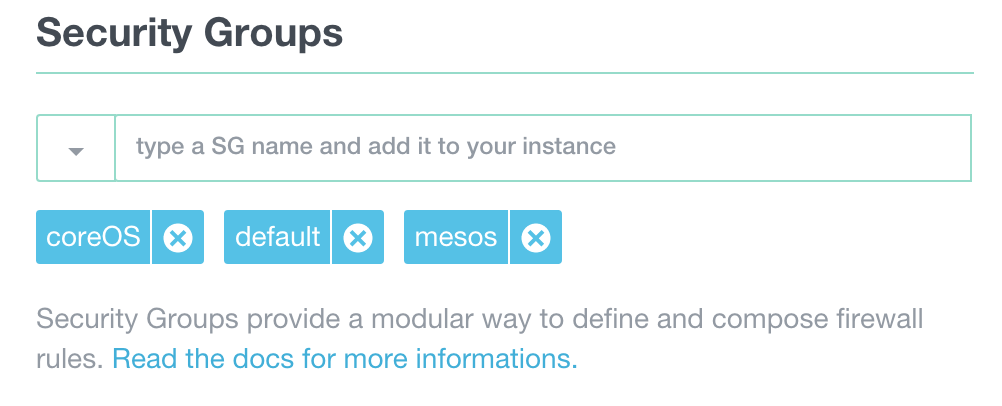Click the X icon beside coreOS
This screenshot has width=1002, height=406.
click(178, 238)
